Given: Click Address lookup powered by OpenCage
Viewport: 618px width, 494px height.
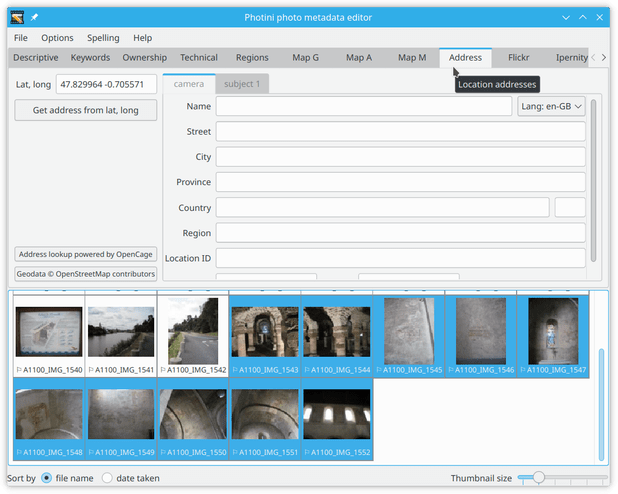Looking at the screenshot, I should click(86, 254).
